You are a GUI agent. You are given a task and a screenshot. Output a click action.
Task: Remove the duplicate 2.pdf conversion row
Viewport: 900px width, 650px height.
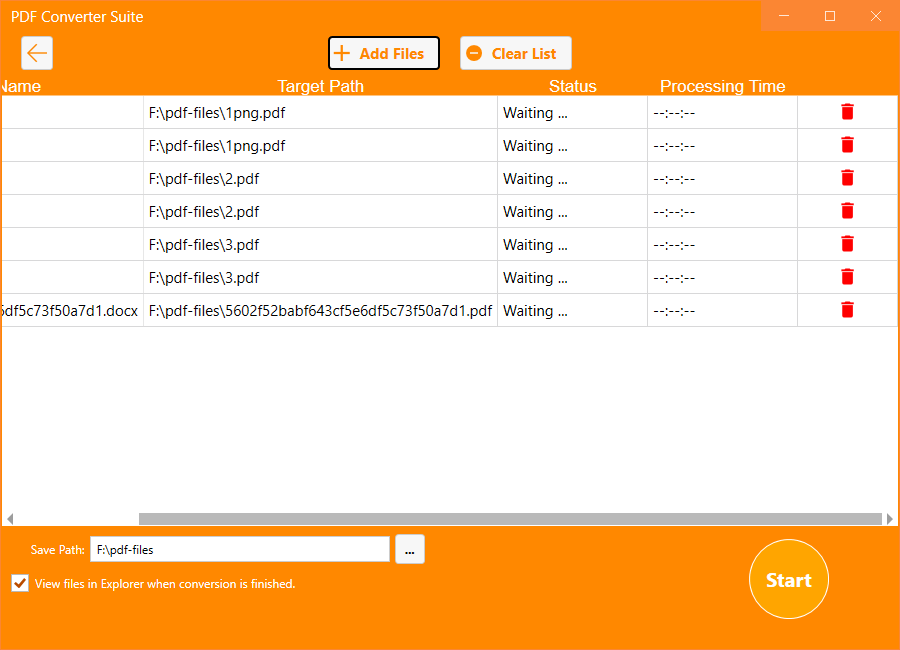[847, 211]
